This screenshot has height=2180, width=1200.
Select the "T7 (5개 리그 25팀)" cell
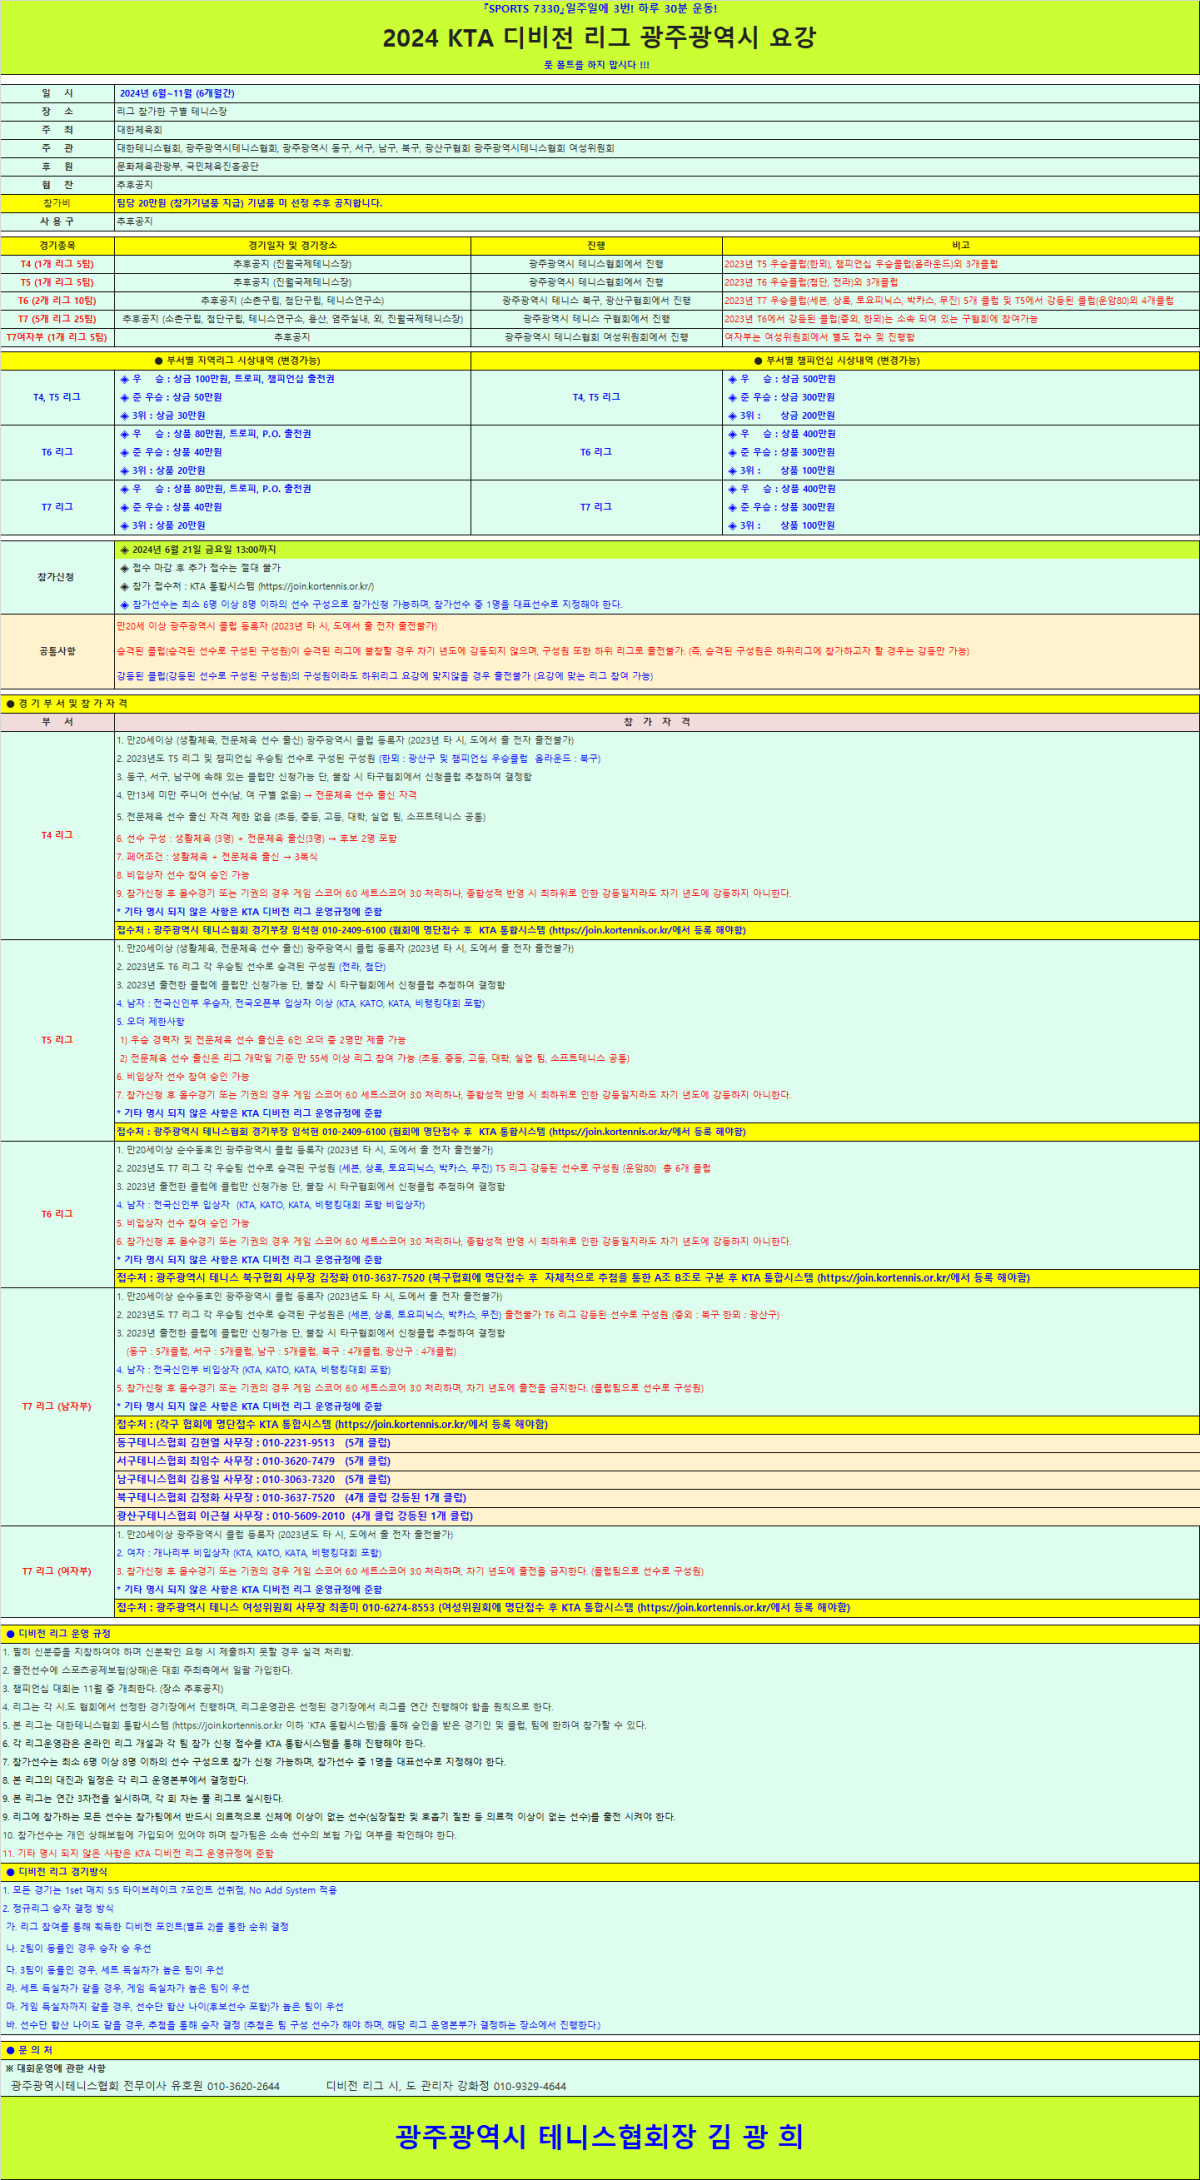pyautogui.click(x=57, y=319)
